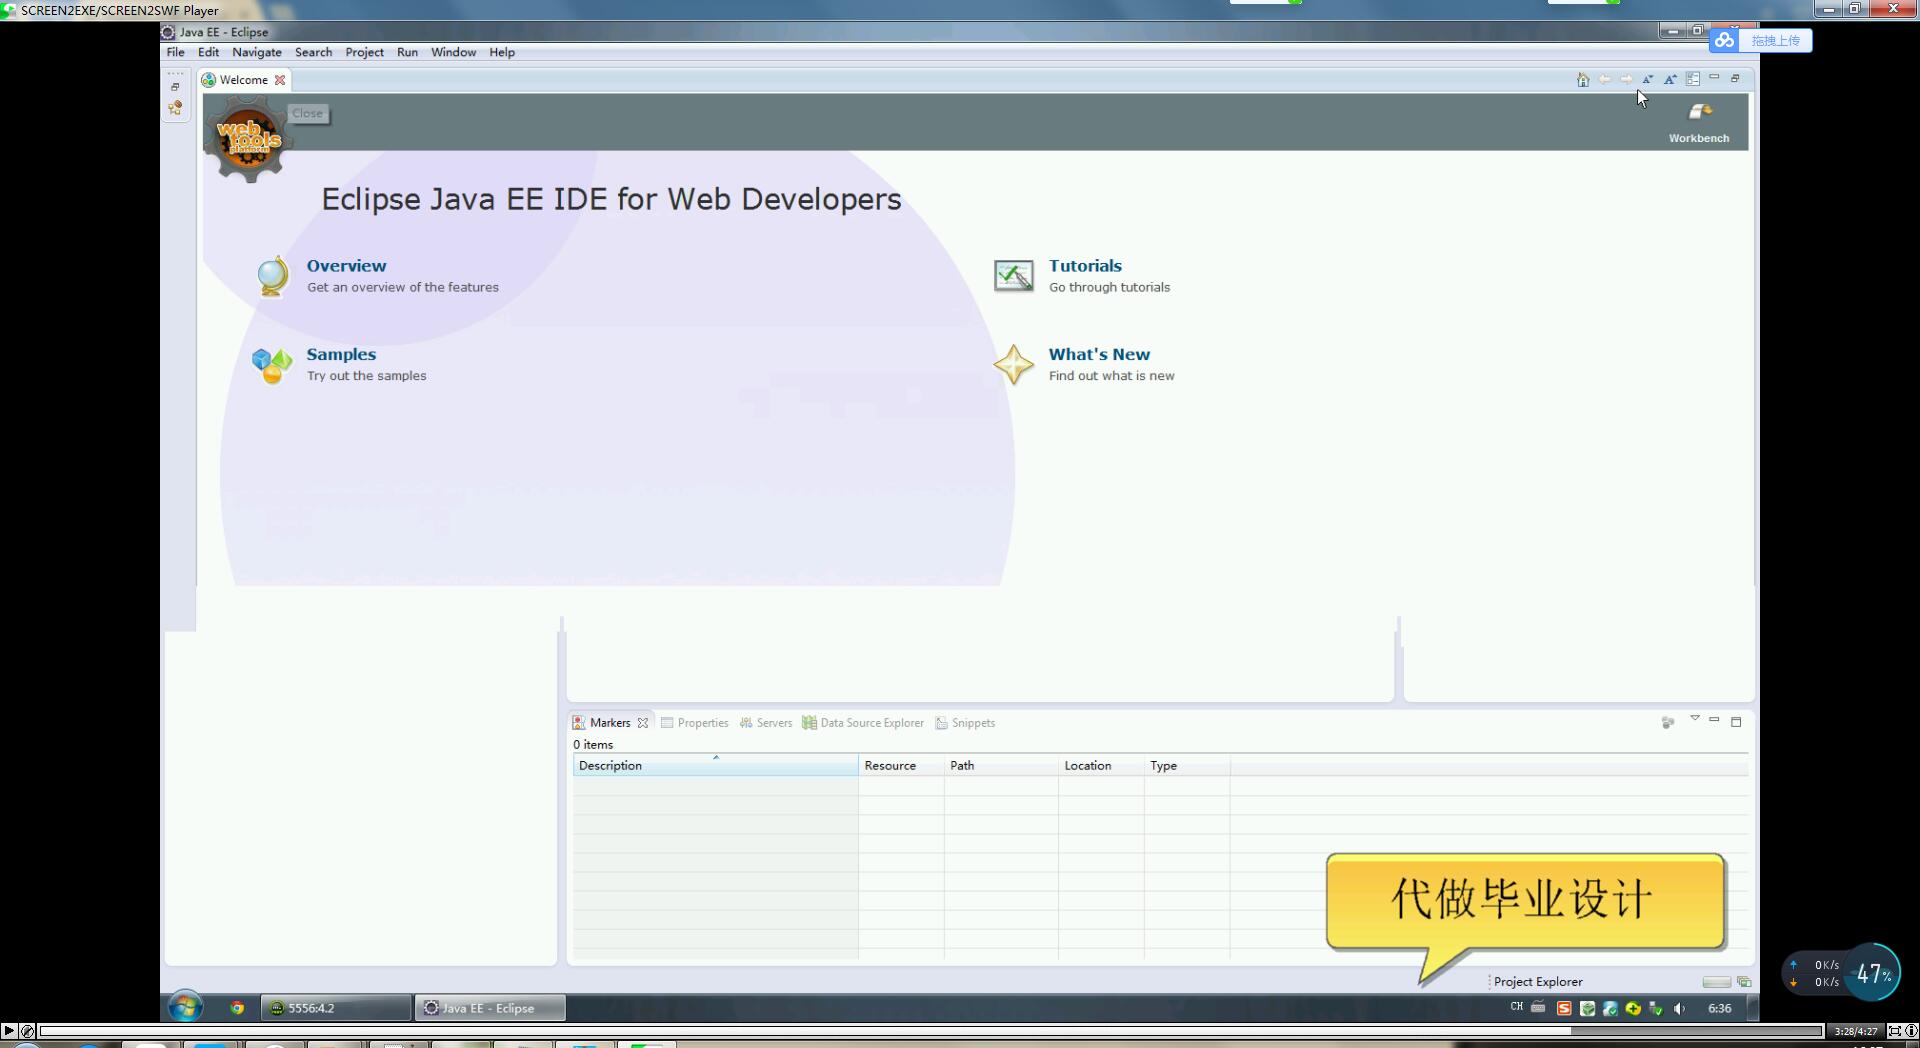The height and width of the screenshot is (1048, 1920).
Task: Click the Type column header
Action: coord(1187,766)
